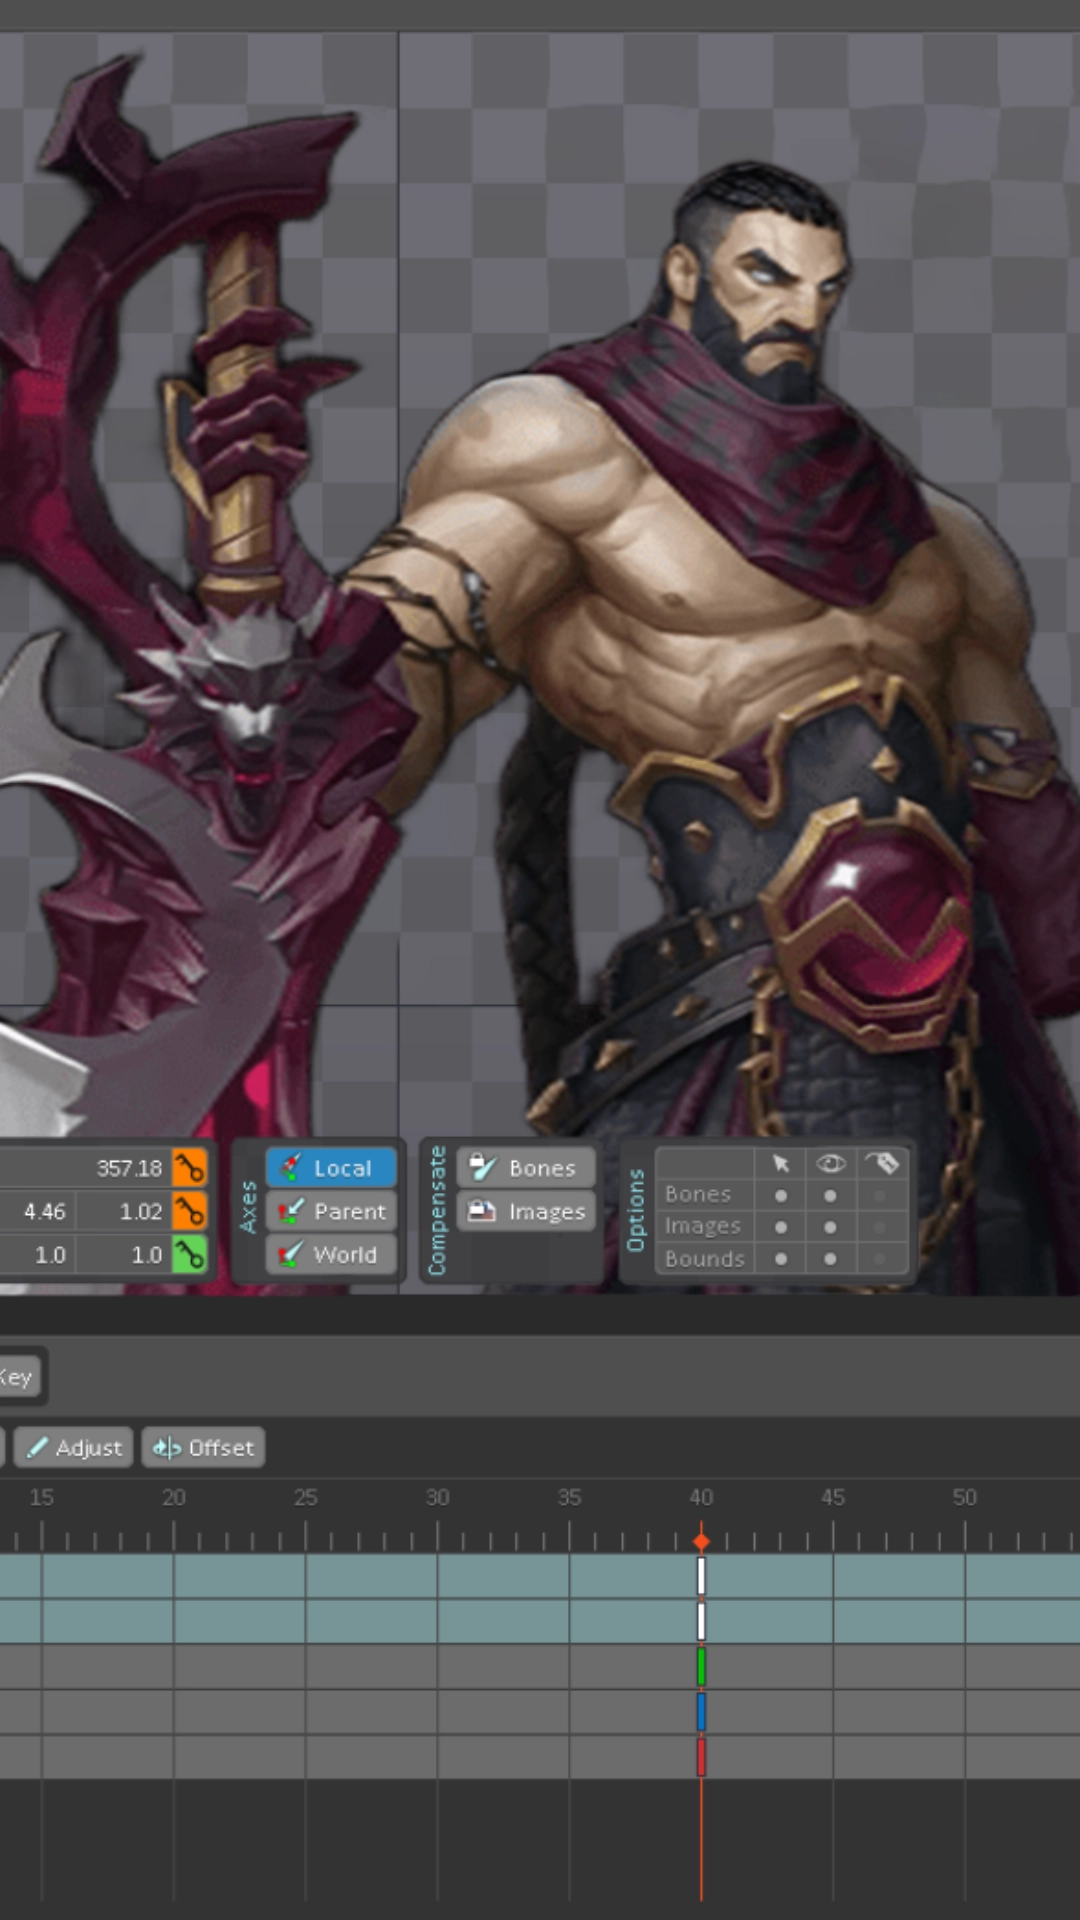1080x1920 pixels.
Task: Click the blue keyframe at frame 40
Action: tap(701, 1711)
